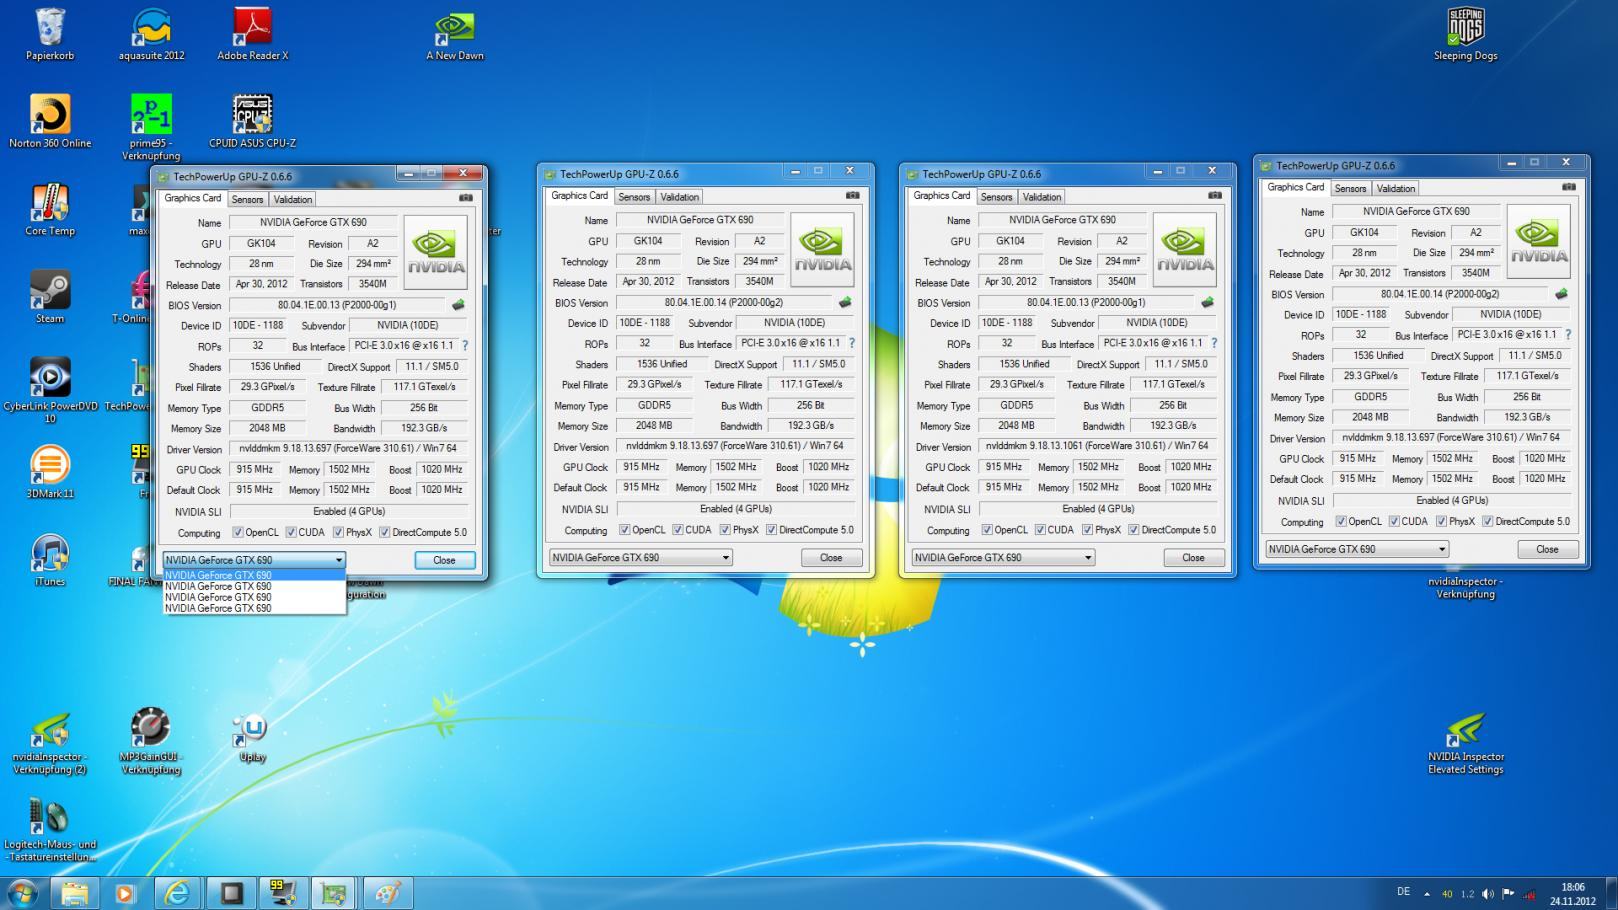The image size is (1618, 910).
Task: Open the Adobe Reader X desktop shortcut
Action: click(x=252, y=34)
